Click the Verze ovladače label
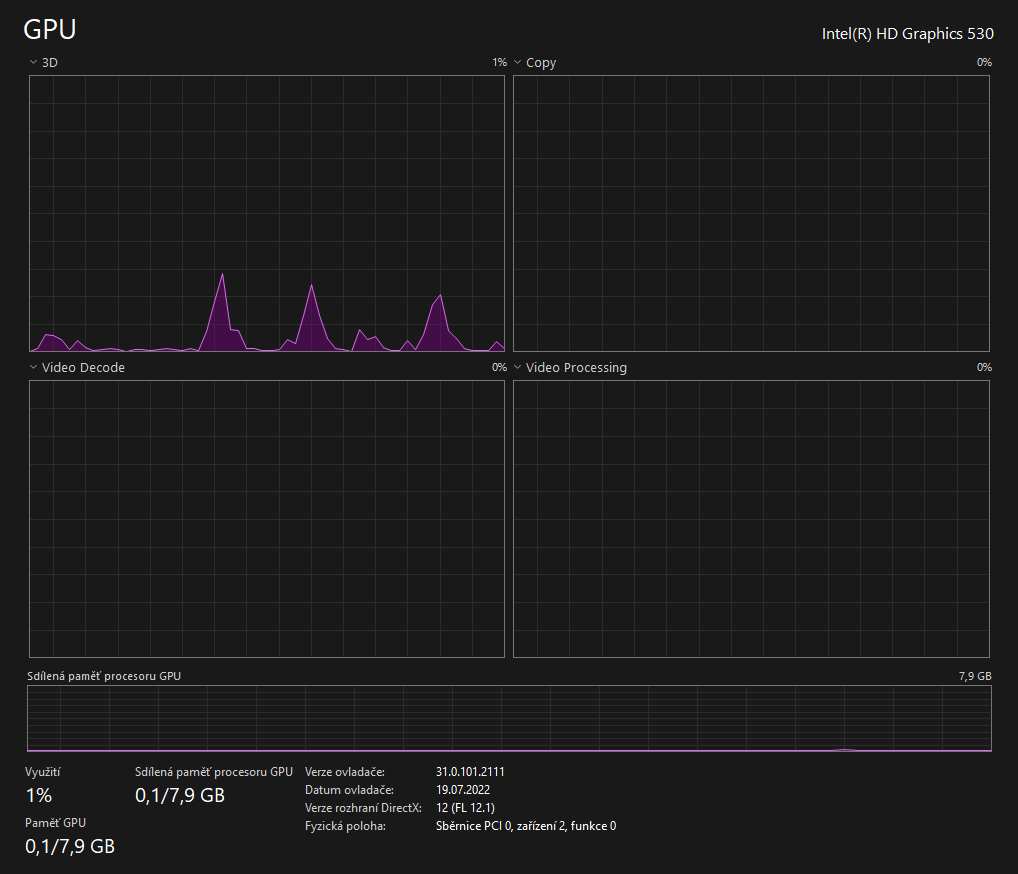 click(x=344, y=772)
